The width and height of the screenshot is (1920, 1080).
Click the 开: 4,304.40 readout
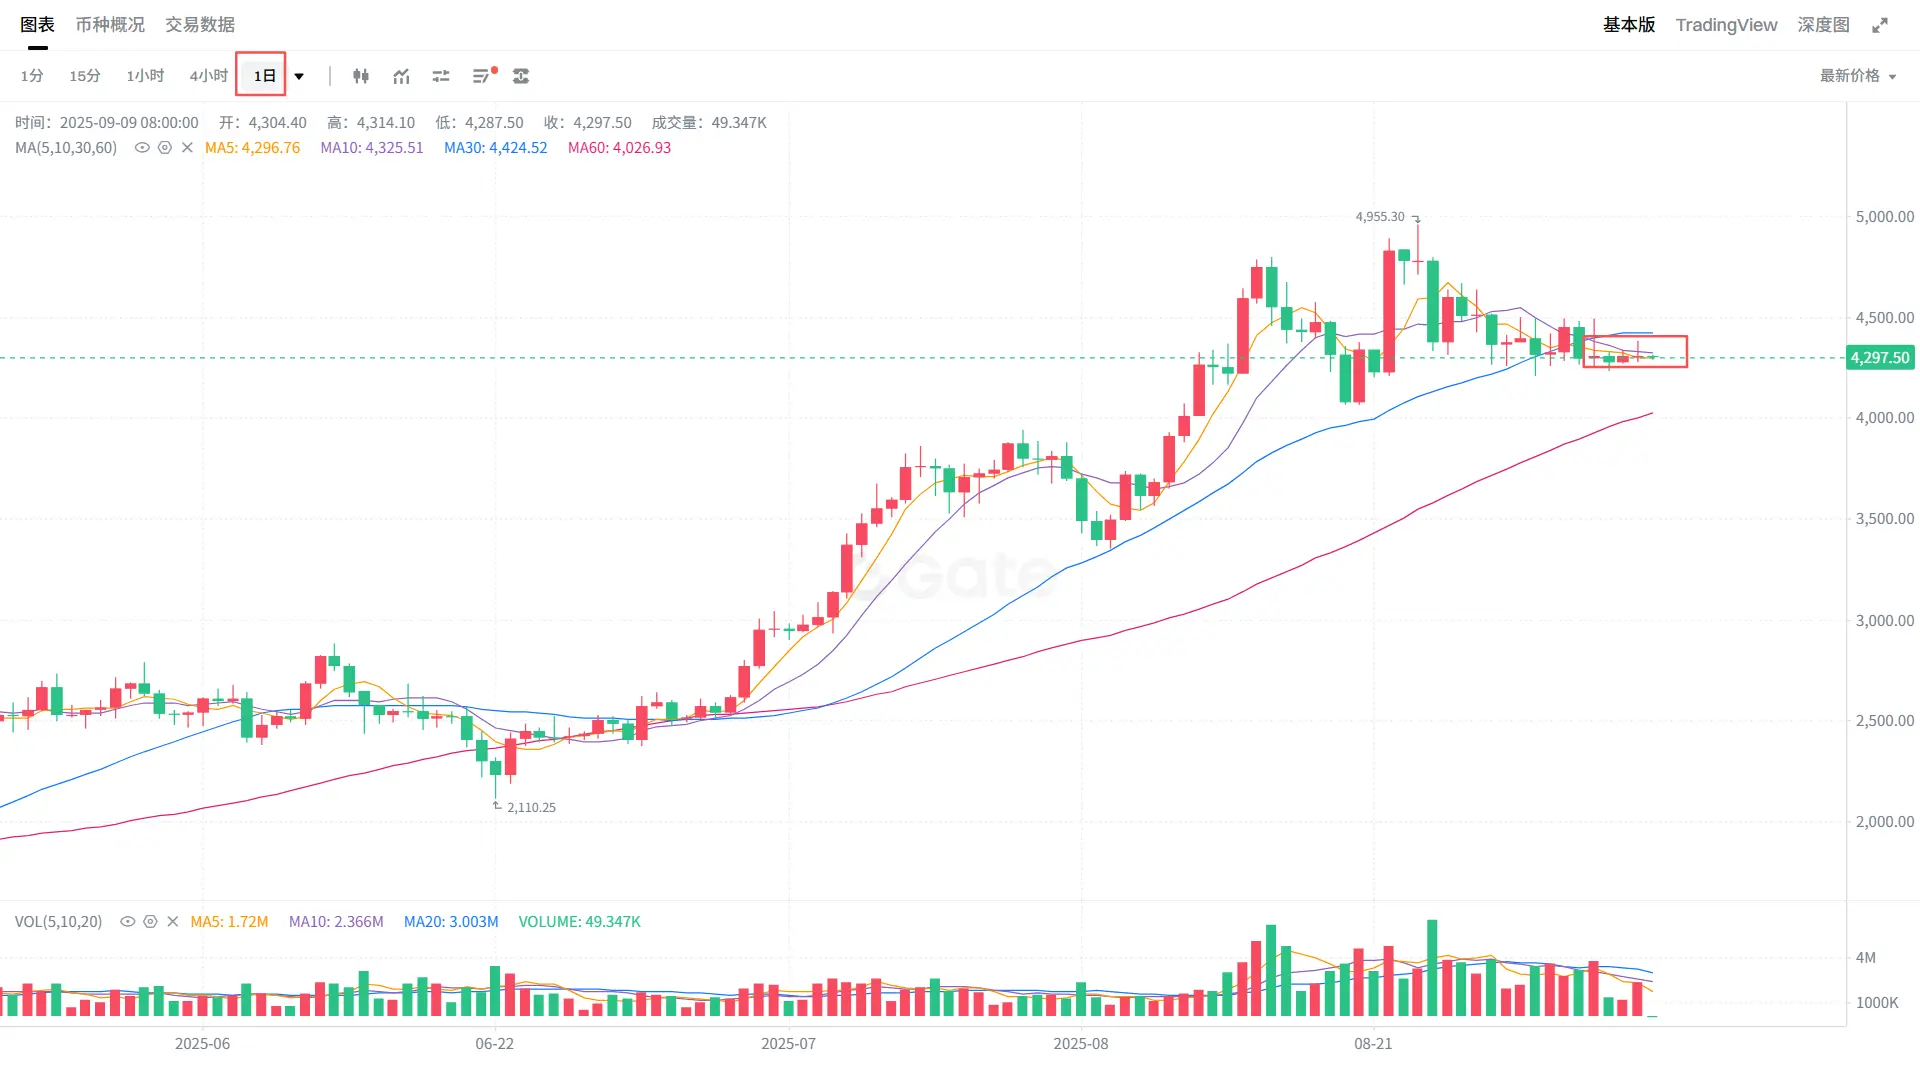[x=263, y=123]
